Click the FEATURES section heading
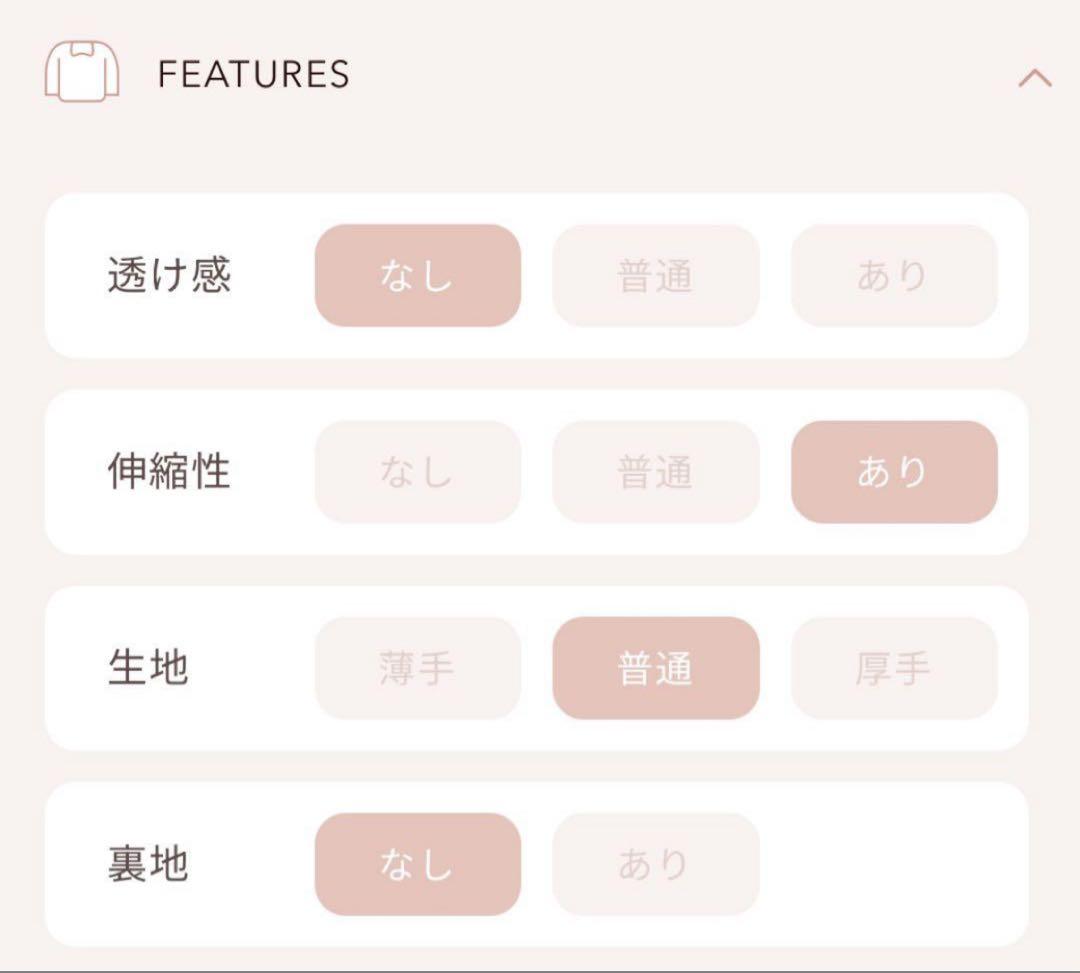 (254, 75)
